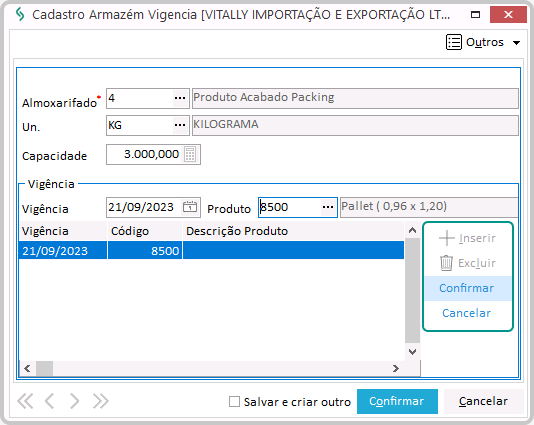Click the Excluir trash button

pyautogui.click(x=467, y=263)
